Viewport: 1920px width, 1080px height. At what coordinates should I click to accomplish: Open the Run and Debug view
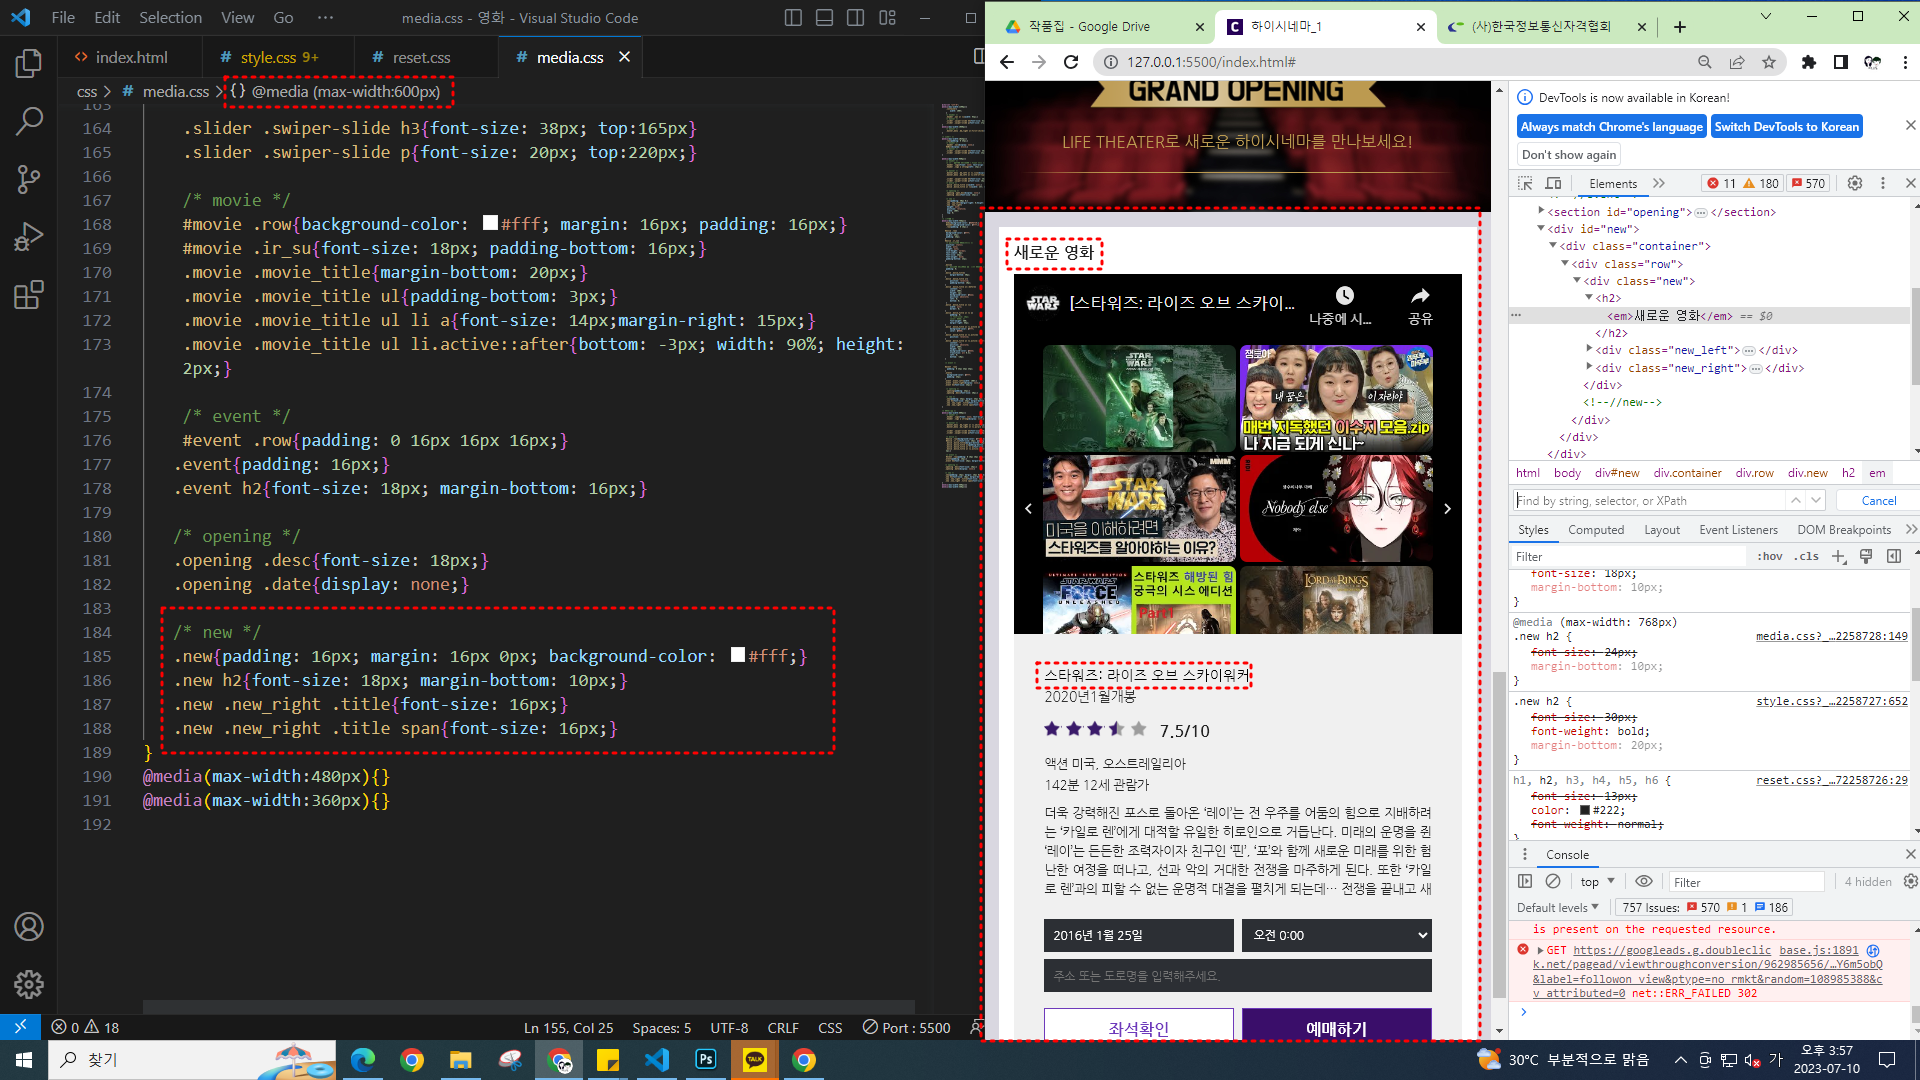29,237
